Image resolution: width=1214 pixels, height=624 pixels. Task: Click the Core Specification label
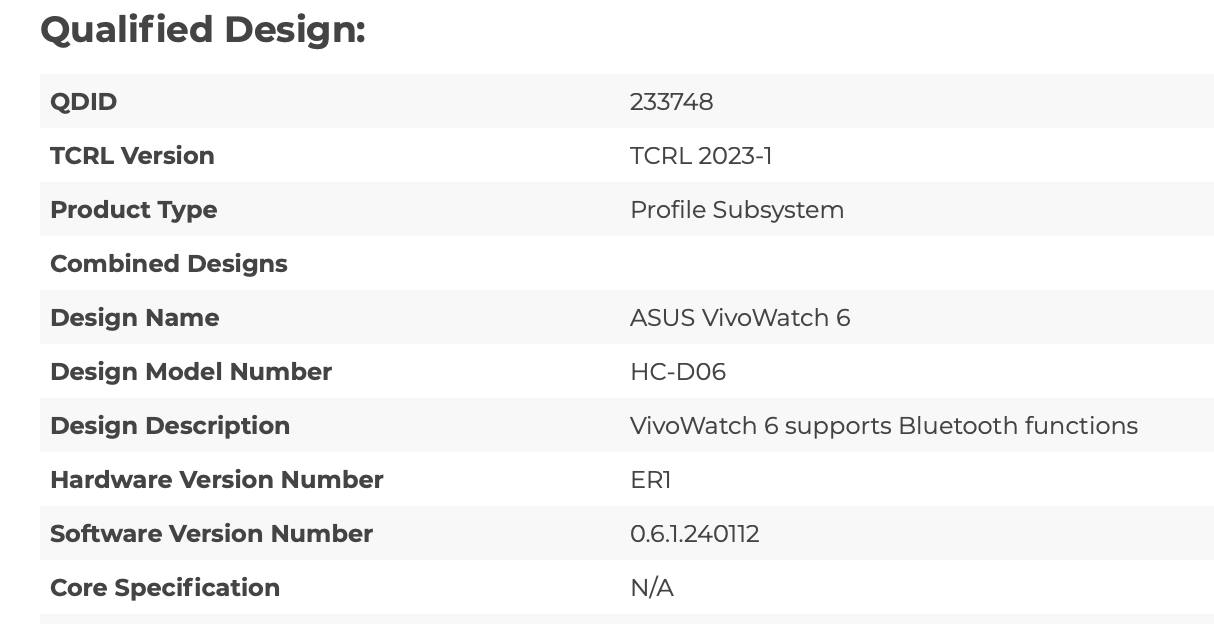[165, 588]
